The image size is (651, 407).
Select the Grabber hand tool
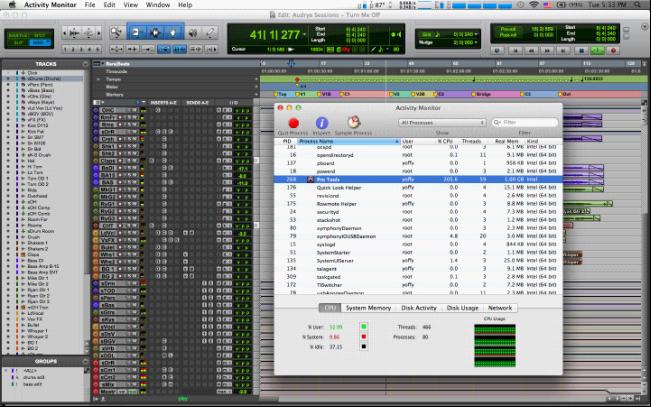coord(174,32)
